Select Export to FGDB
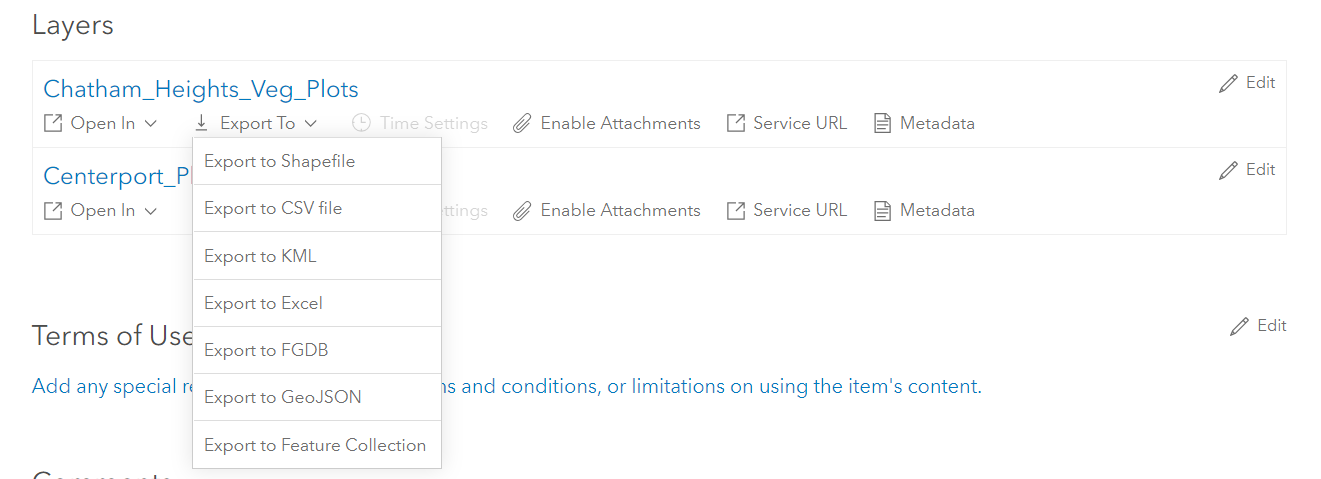This screenshot has width=1321, height=479. tap(266, 350)
